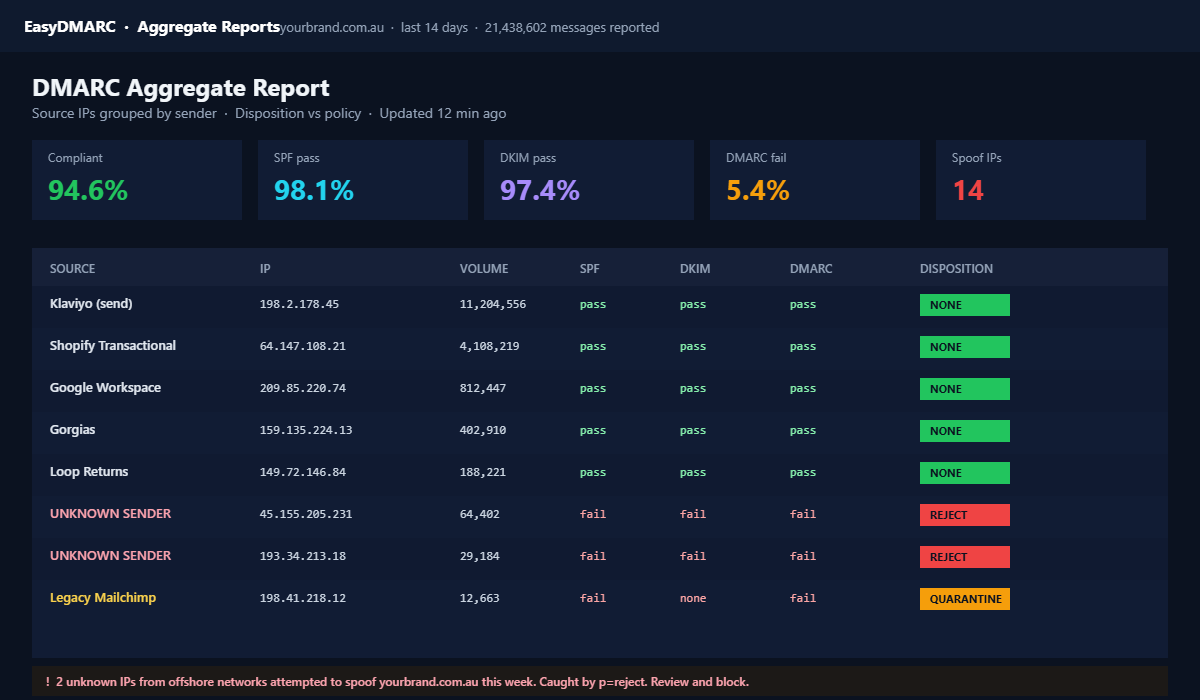Open the SPF pass 98.1% card
The height and width of the screenshot is (700, 1200).
[x=363, y=180]
